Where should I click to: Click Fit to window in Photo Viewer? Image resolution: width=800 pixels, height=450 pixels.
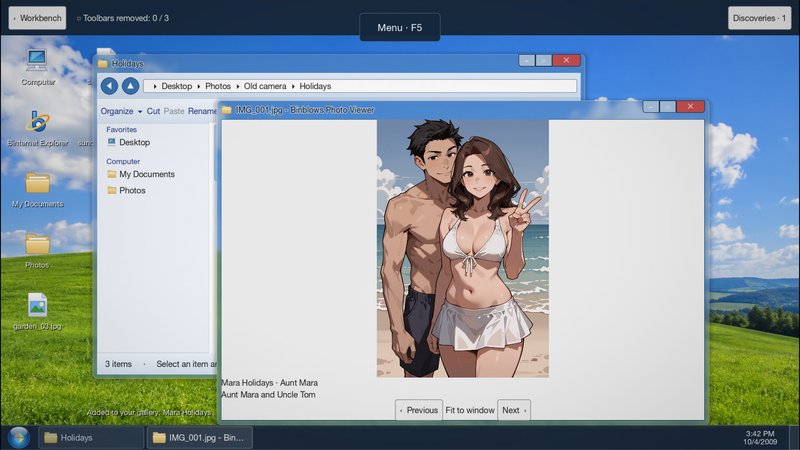point(470,410)
